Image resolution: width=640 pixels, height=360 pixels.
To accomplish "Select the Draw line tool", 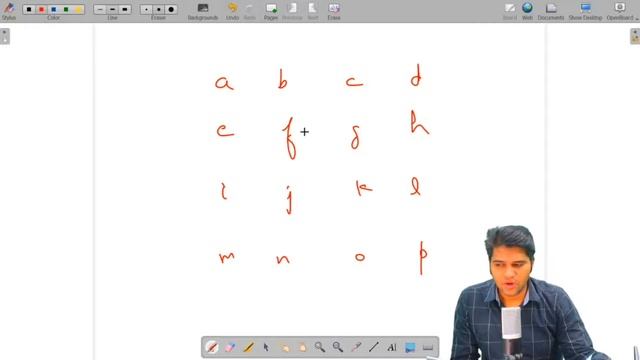I will tap(374, 347).
